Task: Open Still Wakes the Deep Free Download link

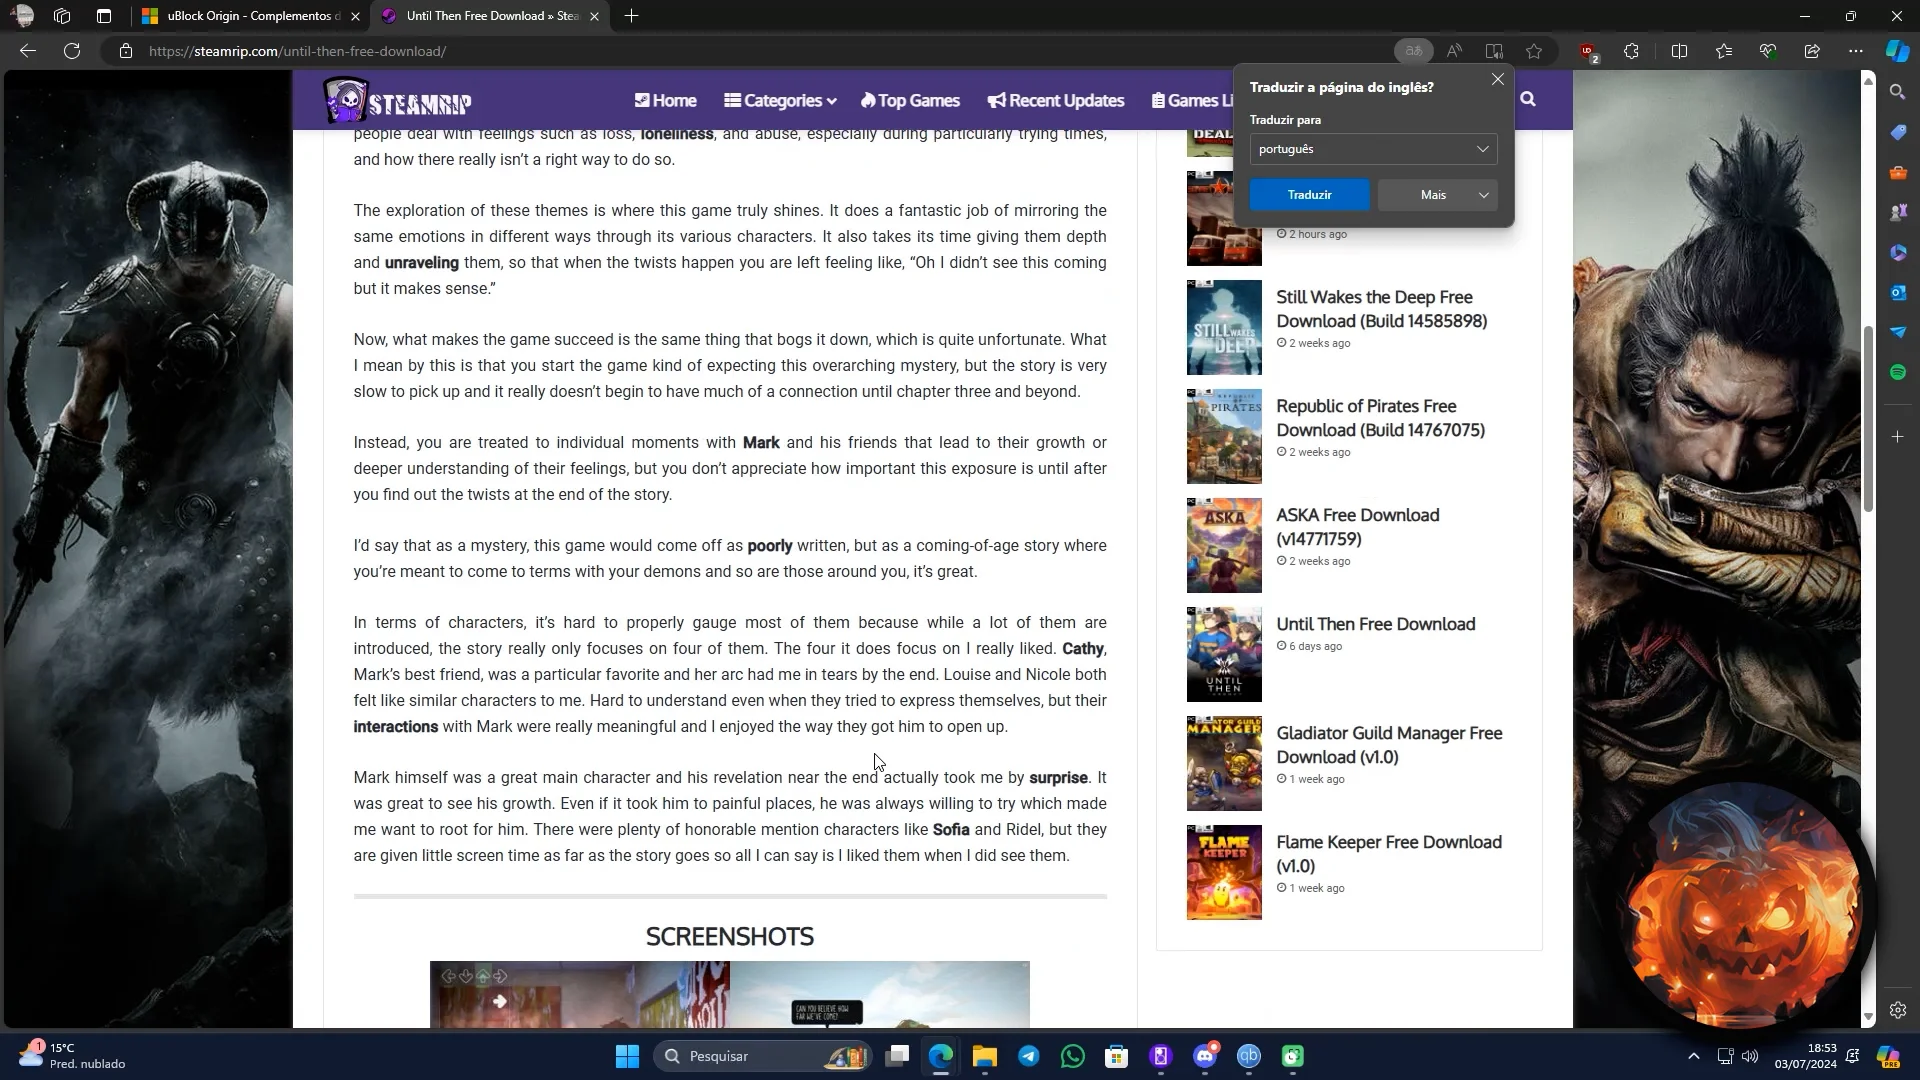Action: pyautogui.click(x=1381, y=309)
